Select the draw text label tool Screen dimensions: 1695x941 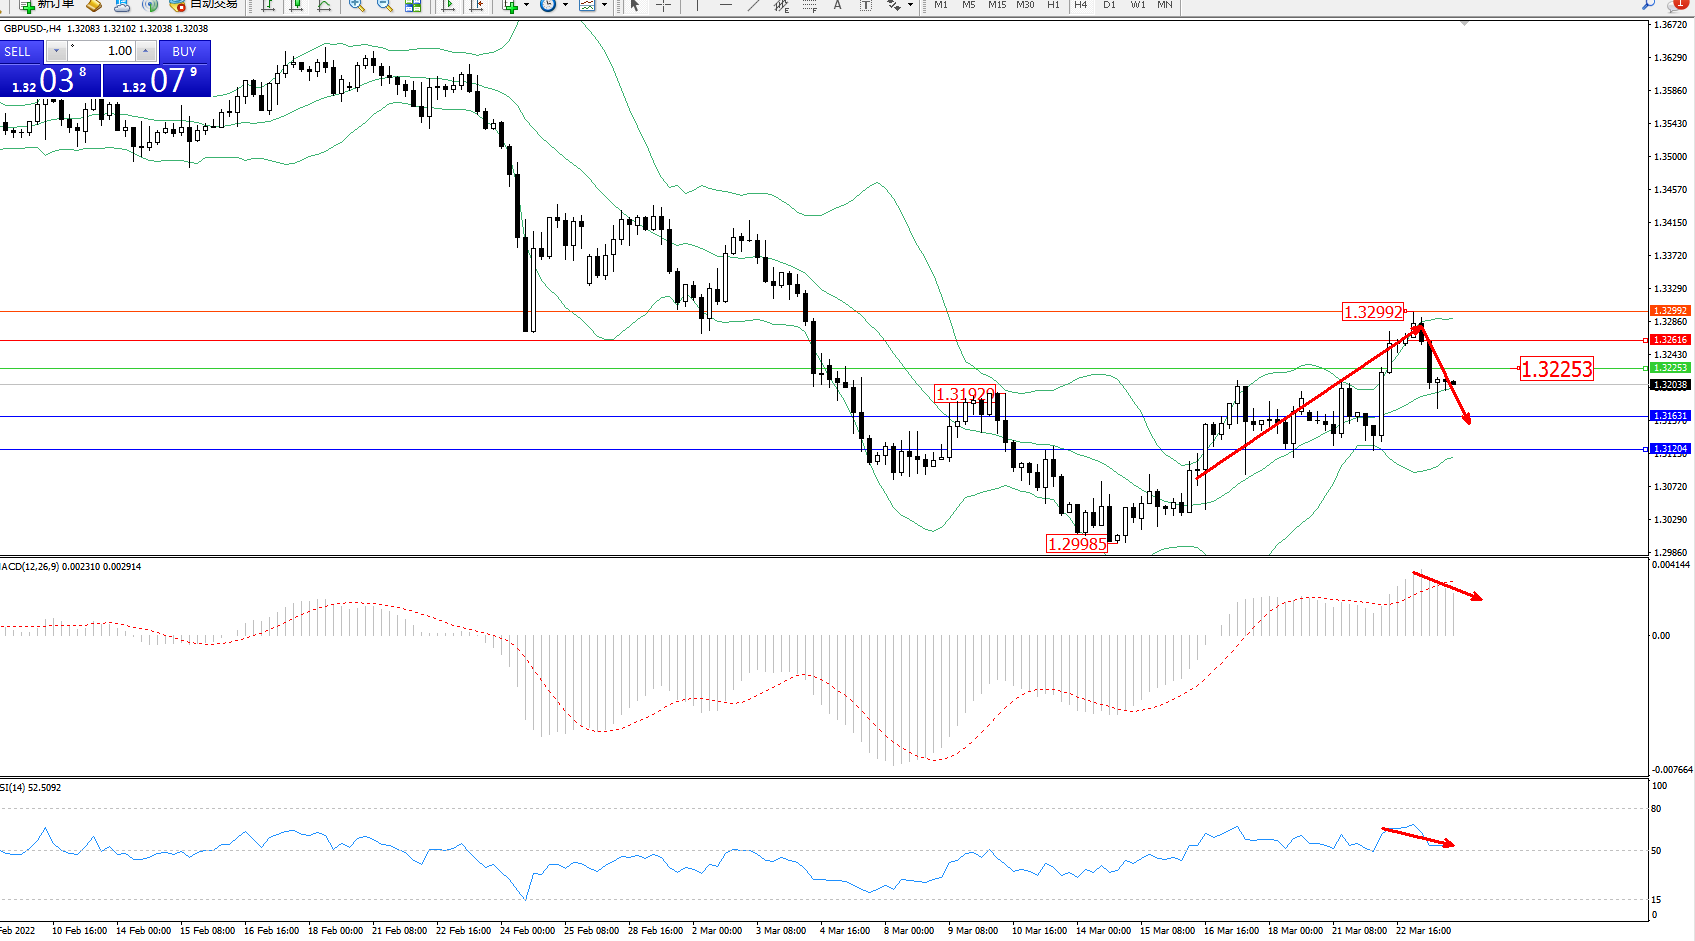click(x=866, y=5)
